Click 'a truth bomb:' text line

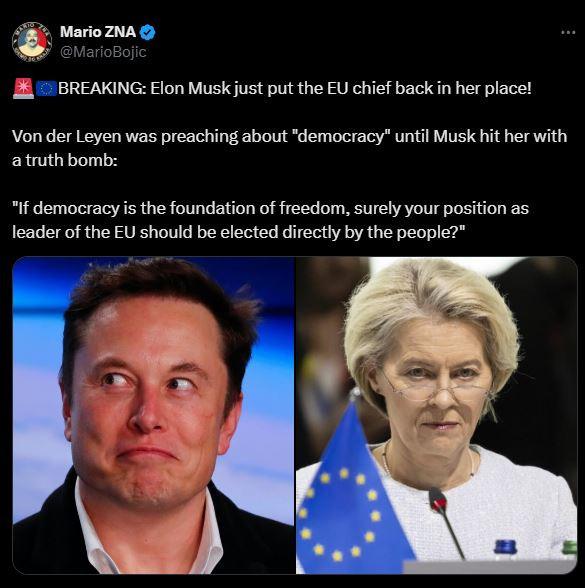(x=64, y=160)
